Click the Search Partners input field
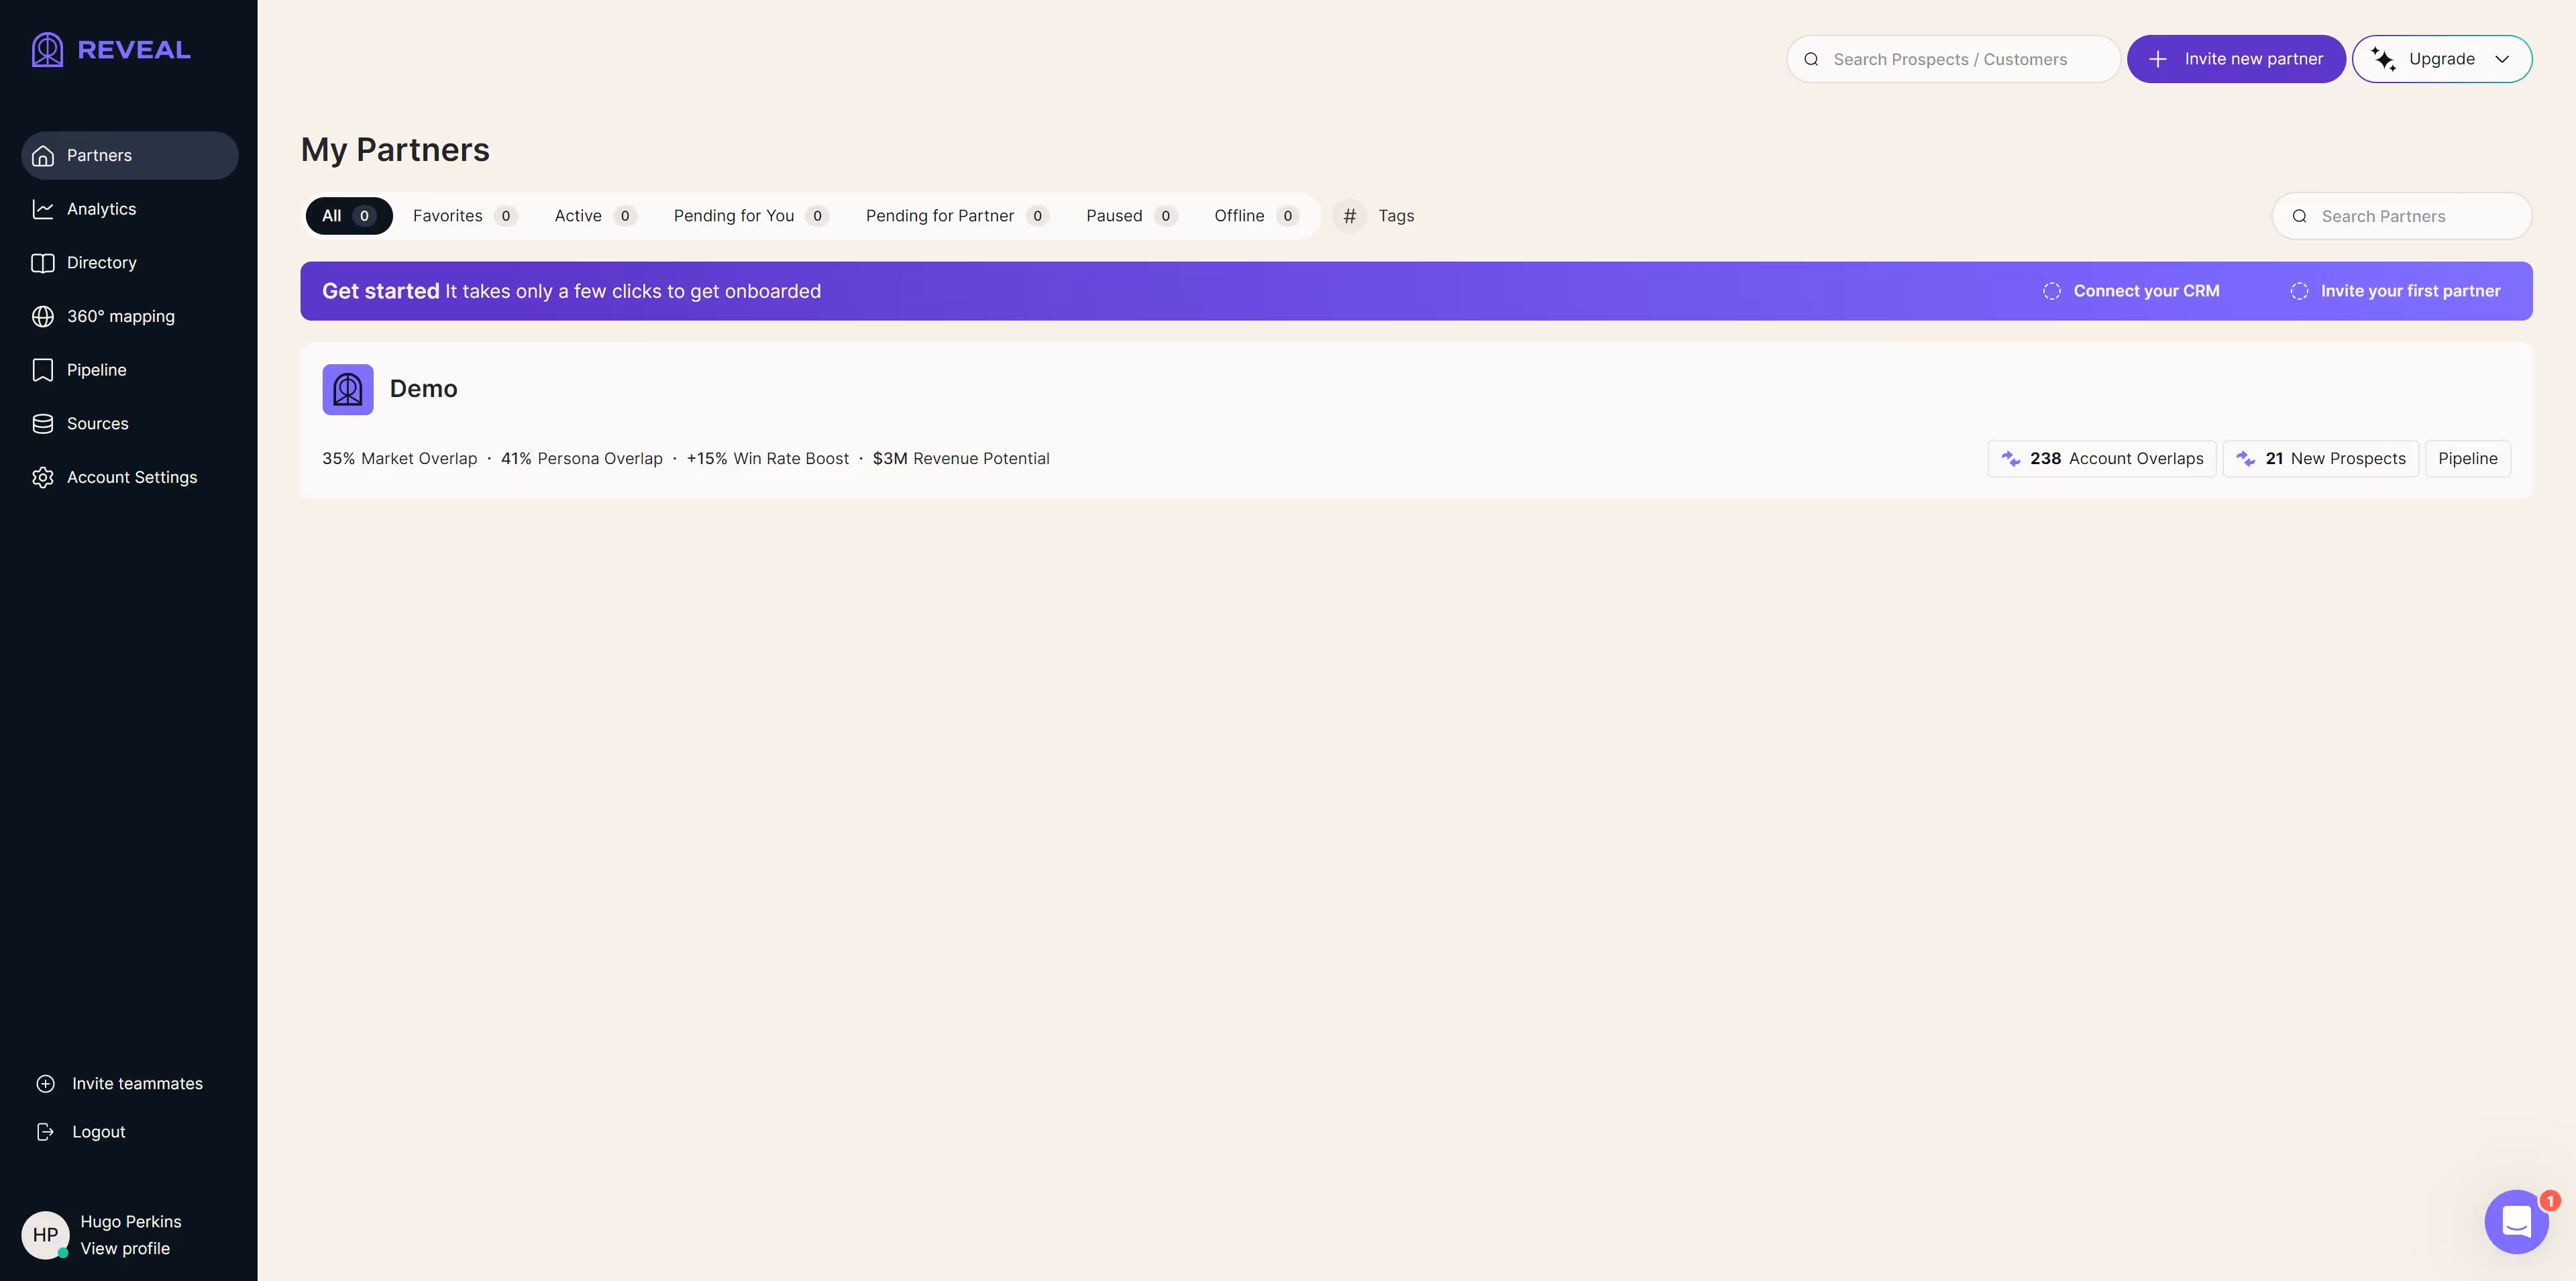This screenshot has width=2576, height=1281. click(x=2402, y=216)
